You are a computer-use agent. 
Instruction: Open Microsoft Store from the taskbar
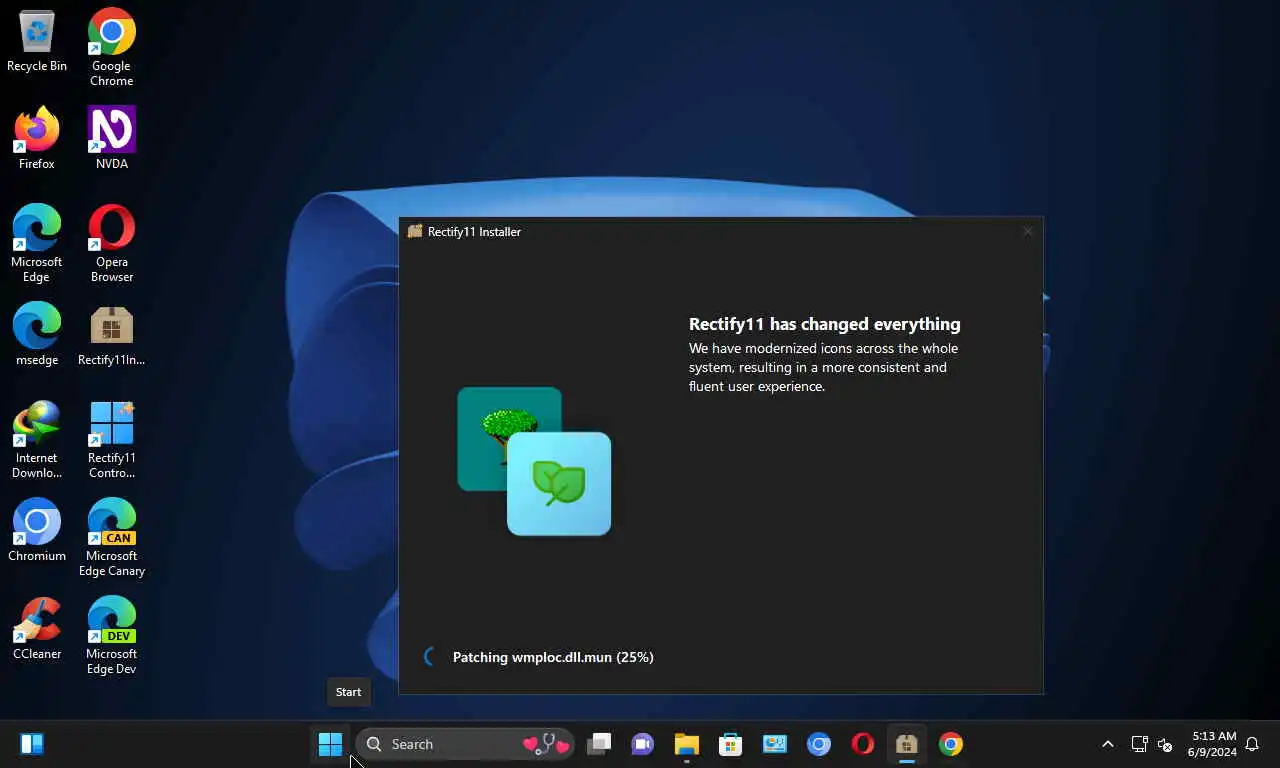click(731, 744)
